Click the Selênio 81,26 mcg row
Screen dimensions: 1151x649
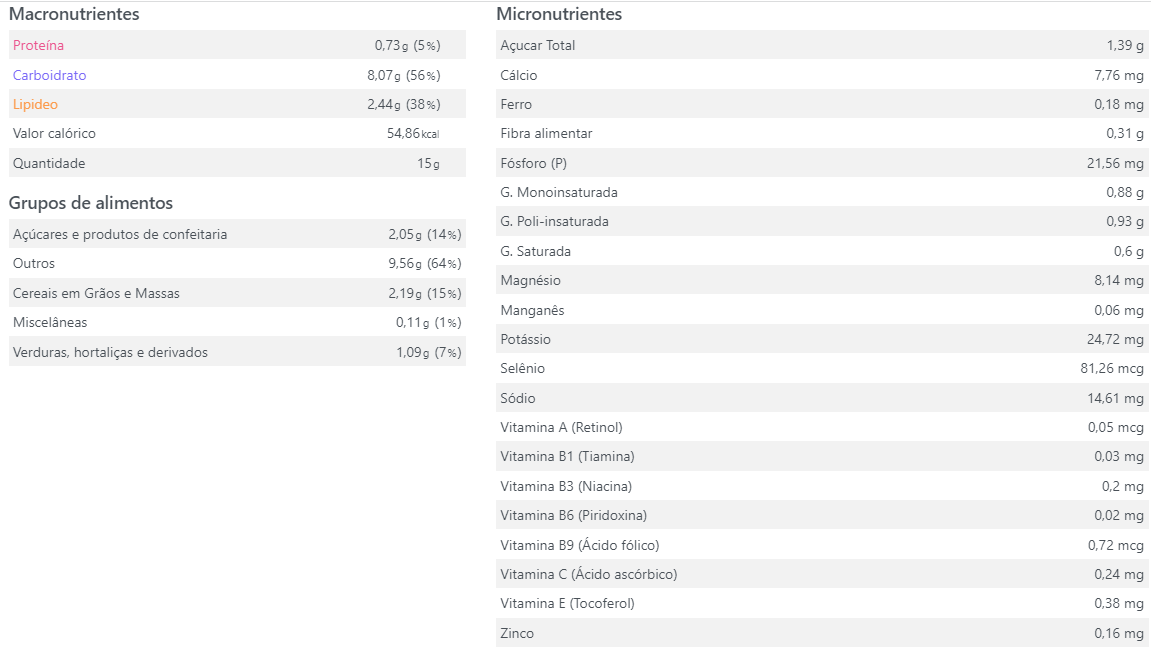[x=822, y=369]
